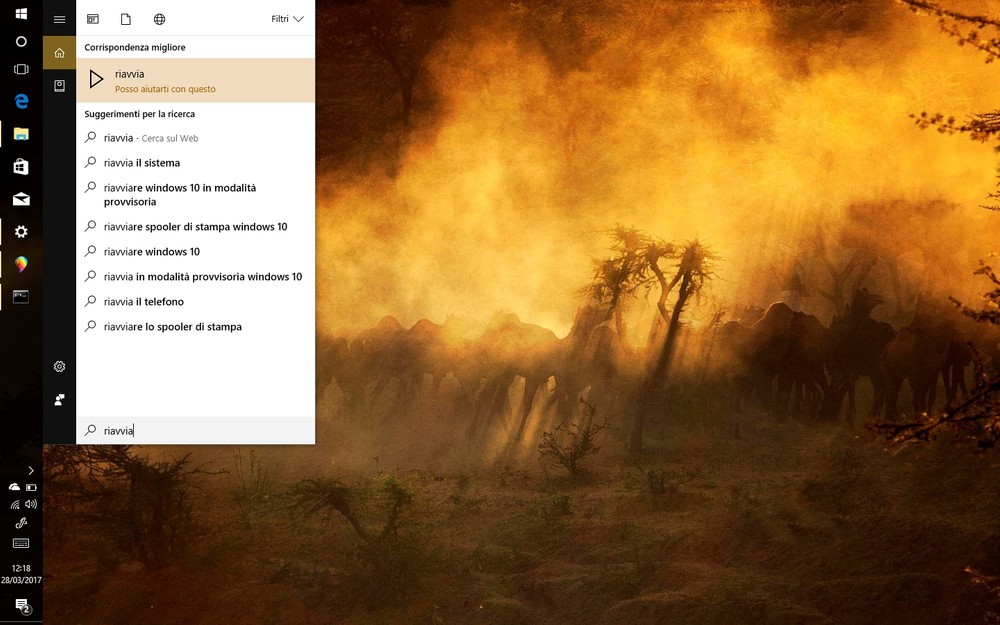Click the Corrispondenza migliore heading
The image size is (1000, 625).
click(135, 47)
